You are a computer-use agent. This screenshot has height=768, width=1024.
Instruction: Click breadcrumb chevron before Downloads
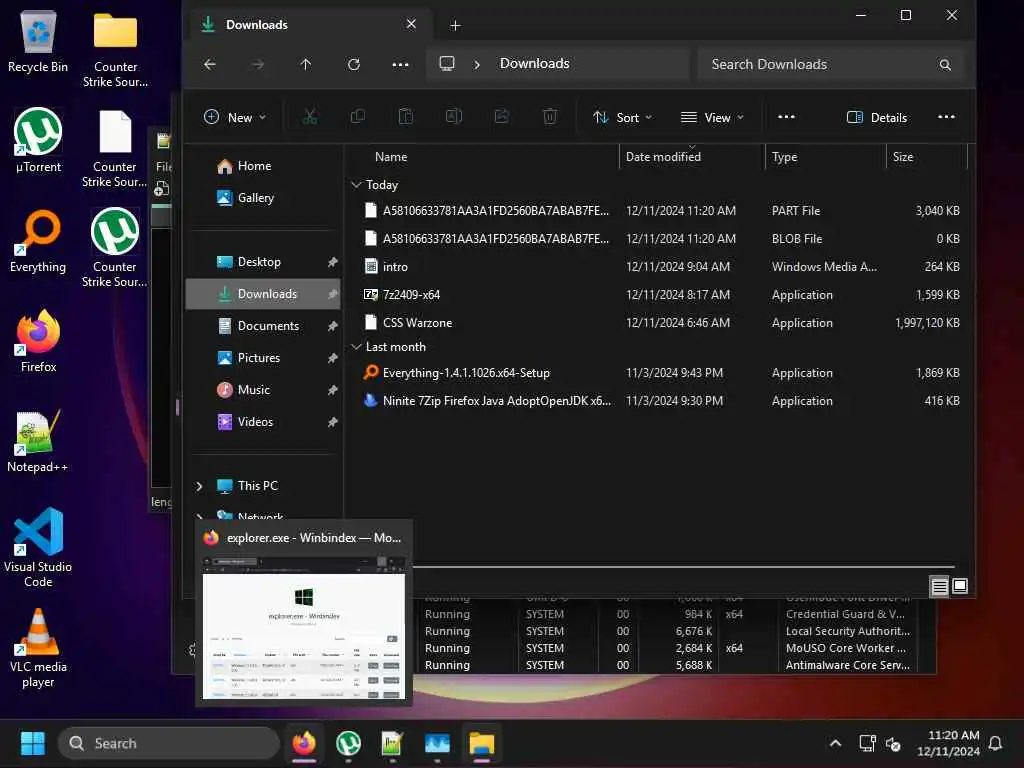(477, 64)
